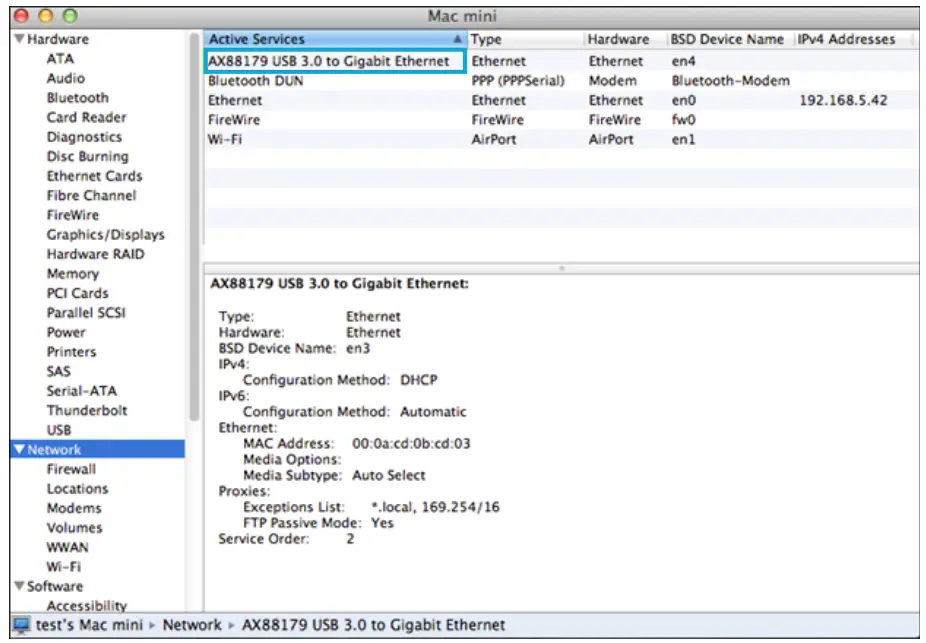Screen dimensions: 926x643
Task: Show Memory information
Action: 73,273
